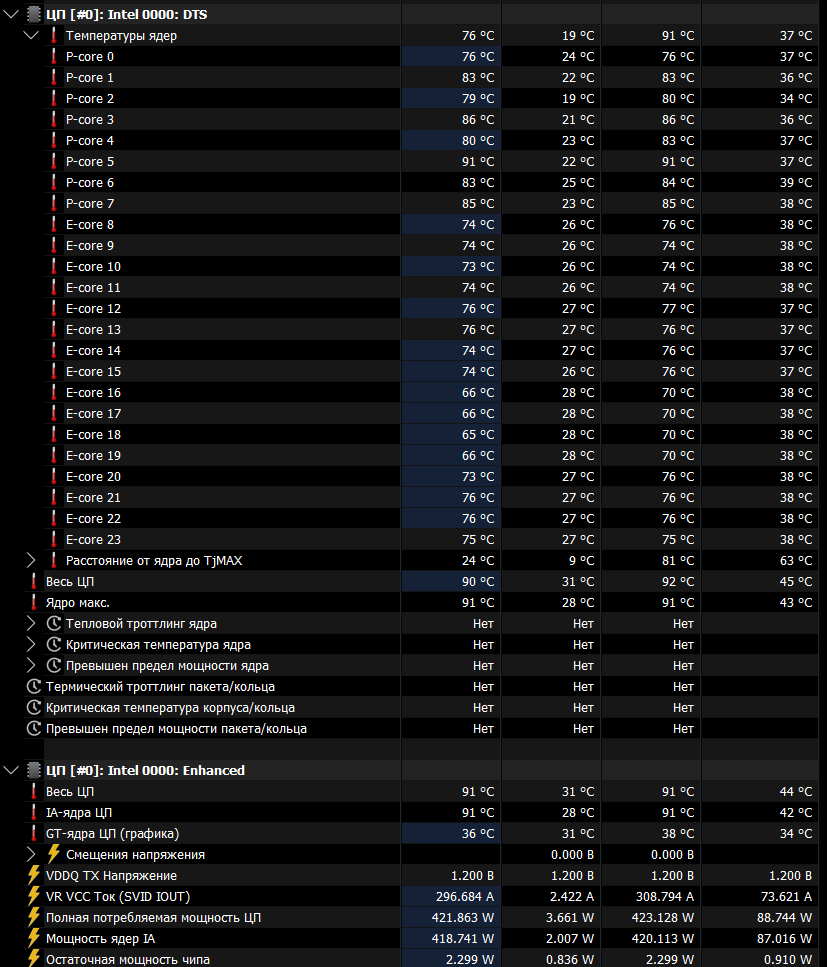The image size is (827, 967).
Task: Click the 308.794 A maximum current value
Action: (665, 896)
